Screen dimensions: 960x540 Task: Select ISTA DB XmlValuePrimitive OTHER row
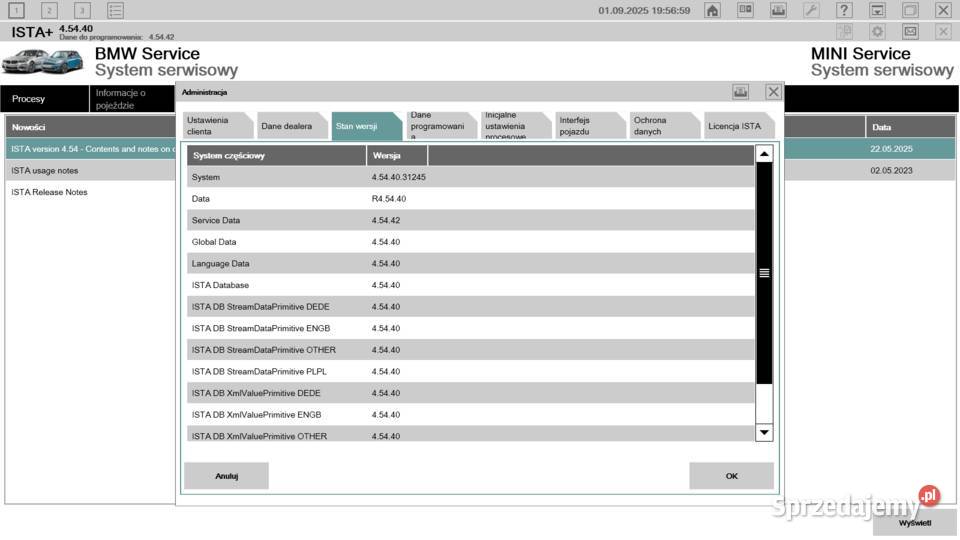470,434
